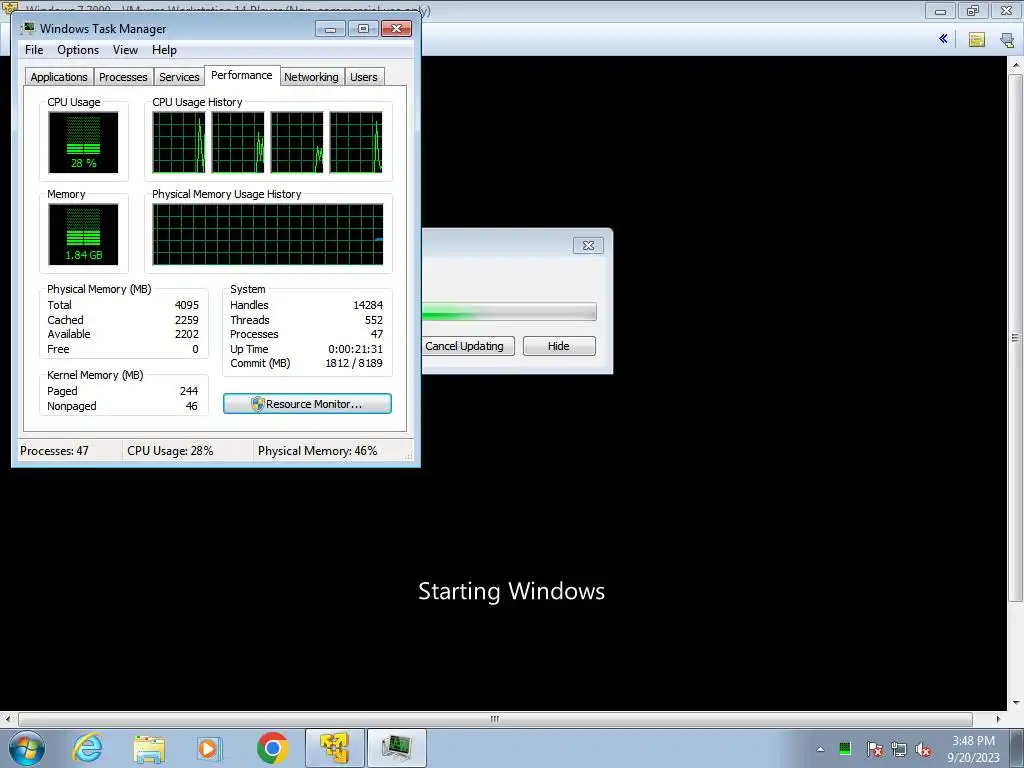Click the Physical Memory Usage History graph
The image size is (1024, 768).
tap(268, 234)
